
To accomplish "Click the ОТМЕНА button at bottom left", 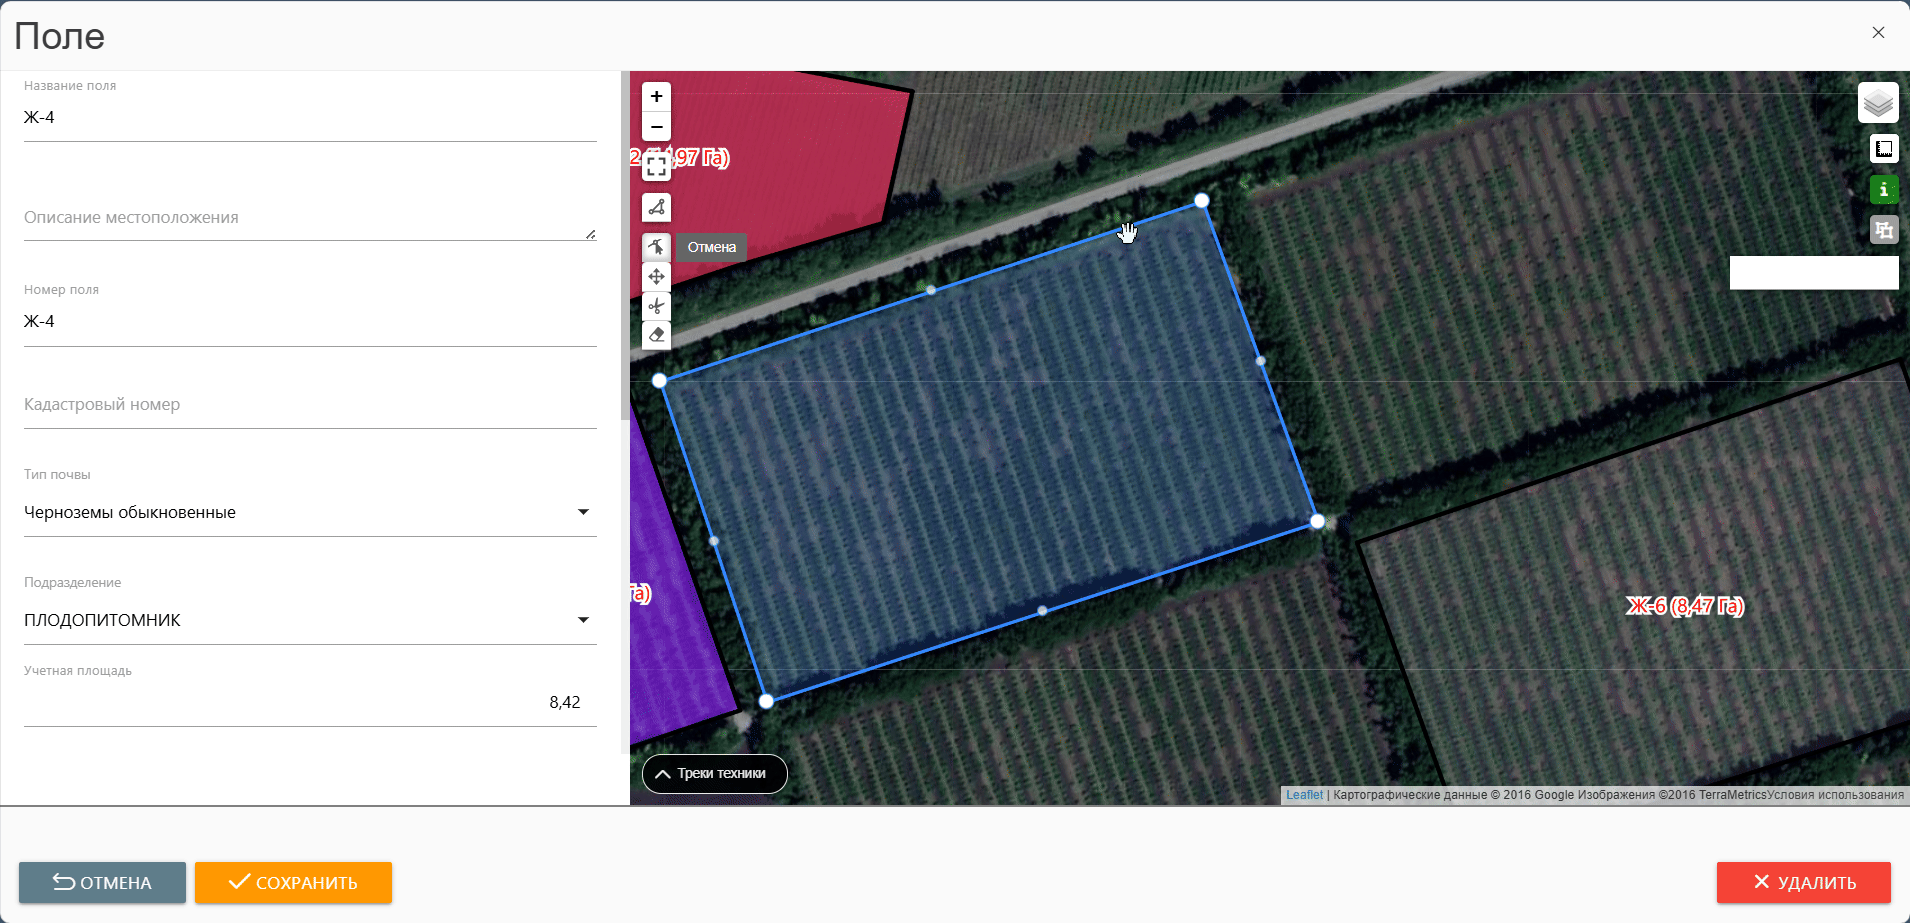I will (x=102, y=882).
